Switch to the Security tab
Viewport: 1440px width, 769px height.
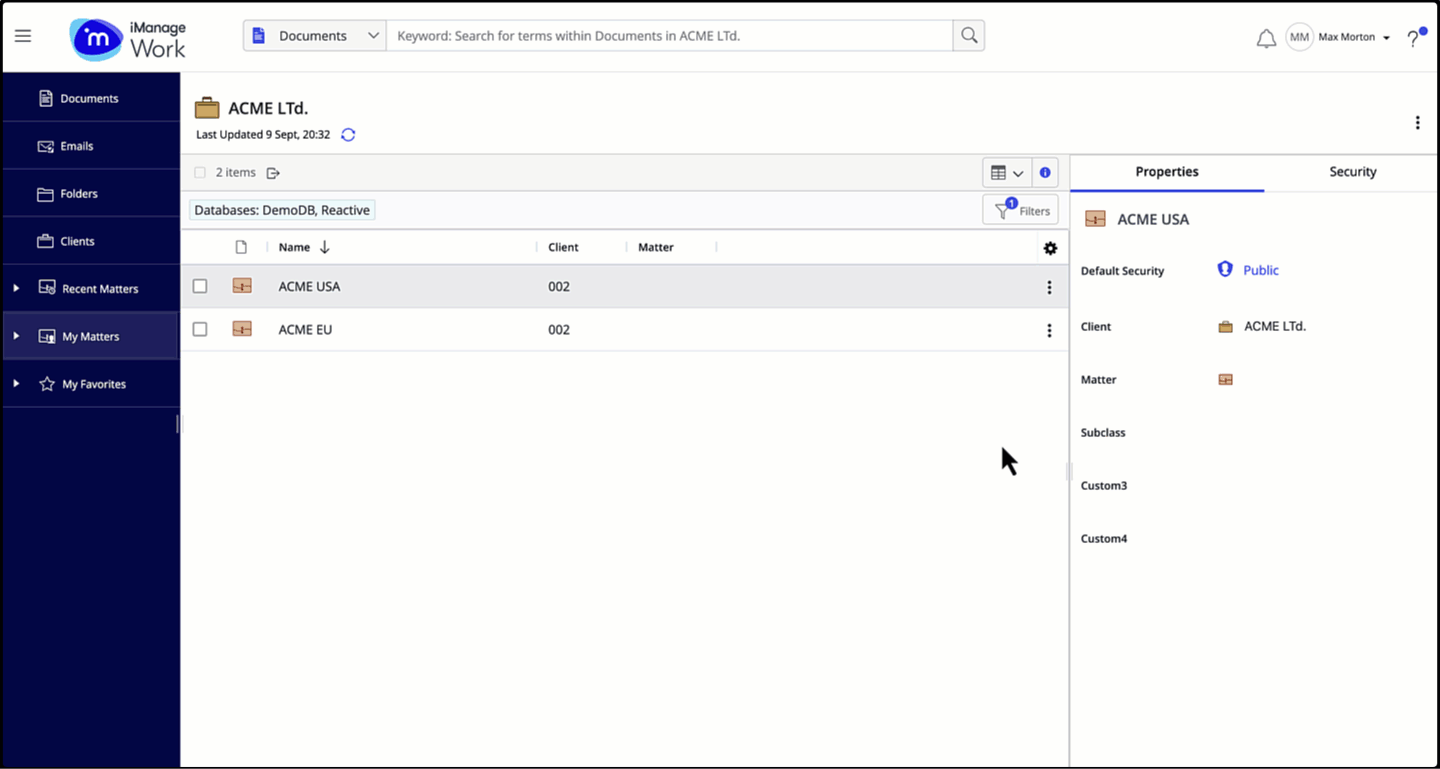1352,171
